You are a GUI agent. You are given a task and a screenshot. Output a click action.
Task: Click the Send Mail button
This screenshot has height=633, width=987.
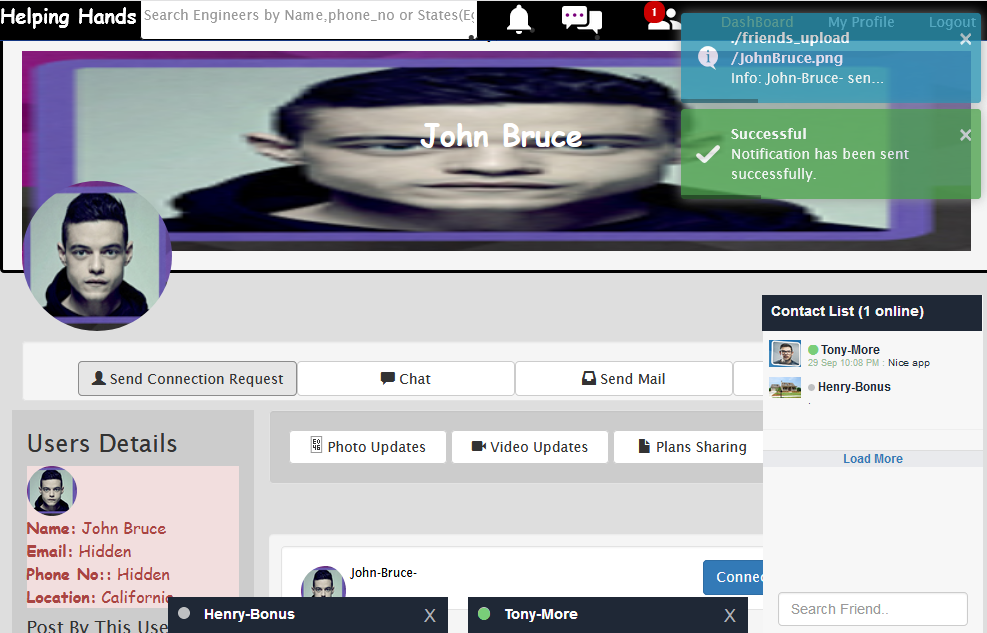pyautogui.click(x=624, y=379)
